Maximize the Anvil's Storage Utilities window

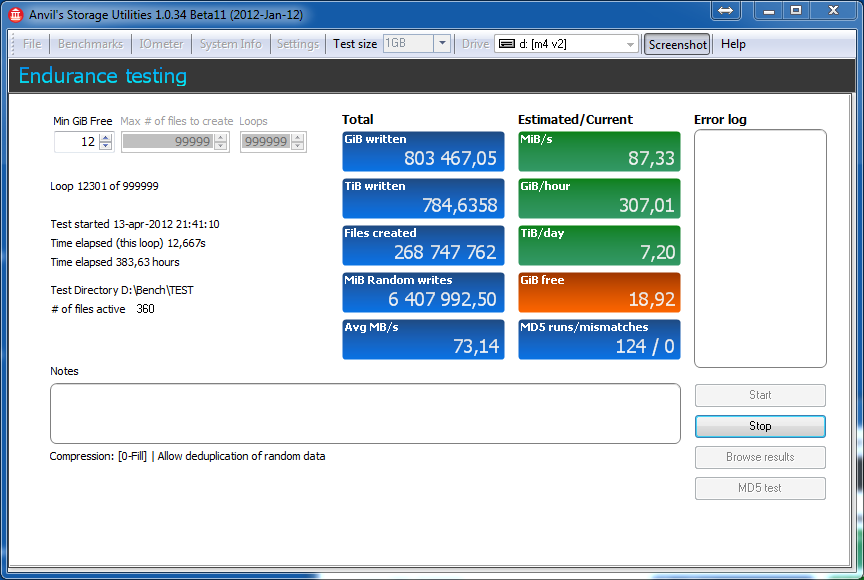(x=796, y=10)
